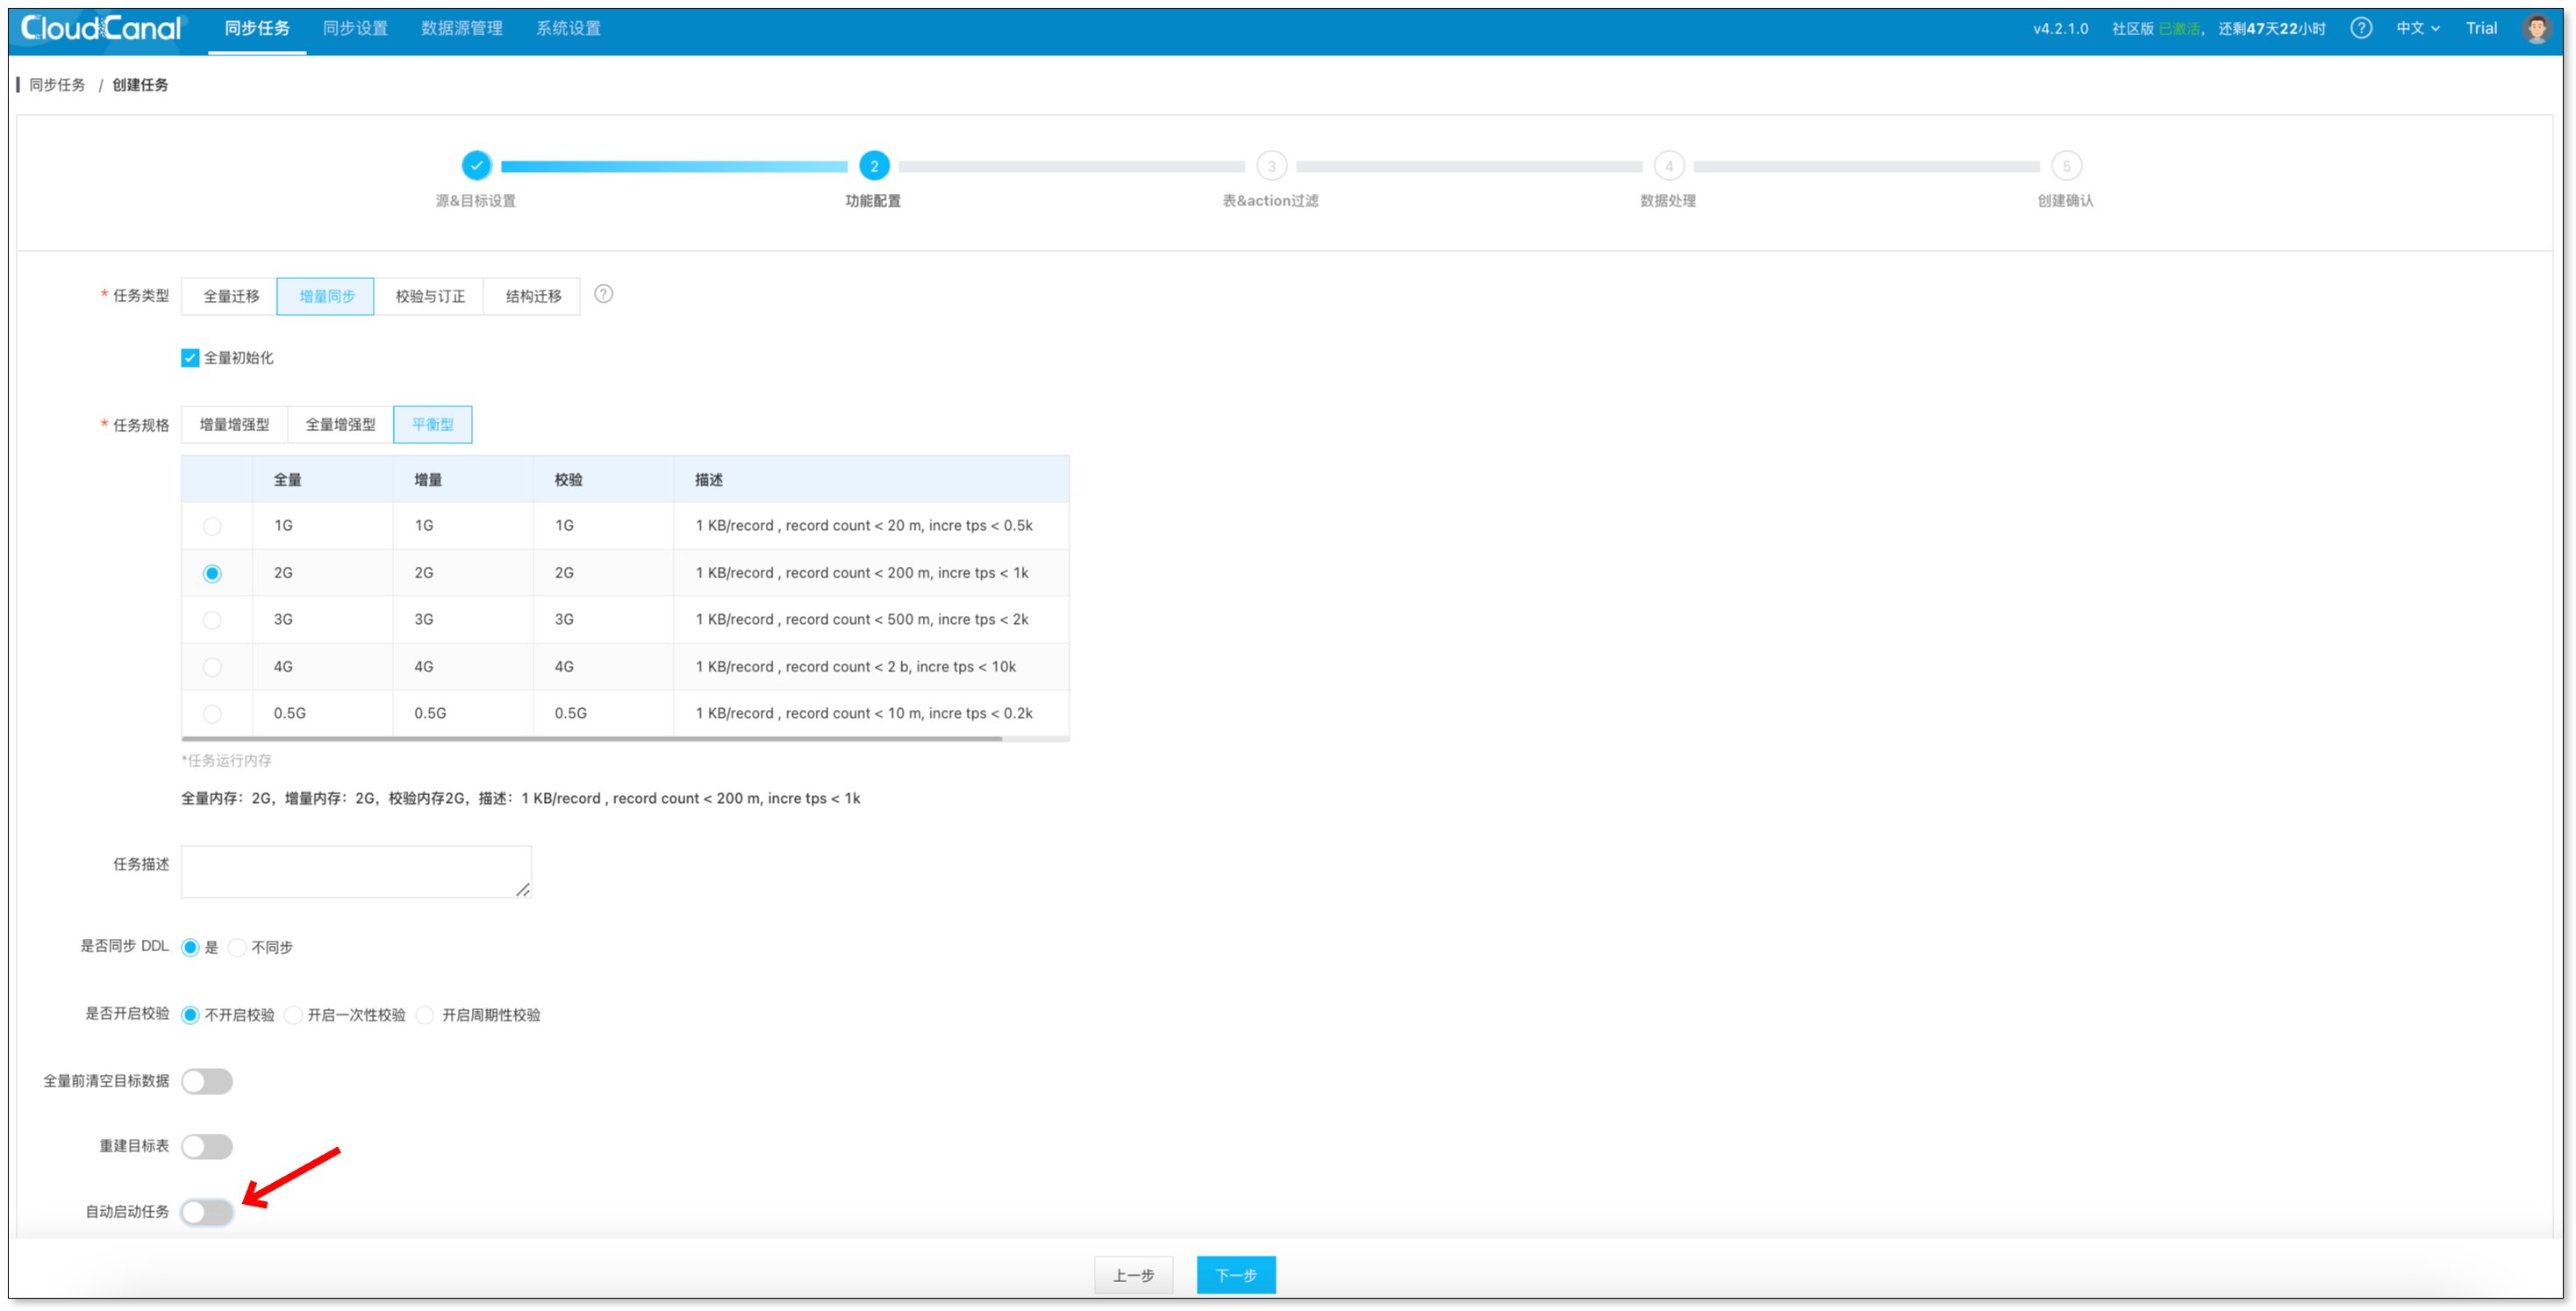2576x1311 pixels.
Task: Click the completed step one checkmark circle
Action: pyautogui.click(x=476, y=166)
